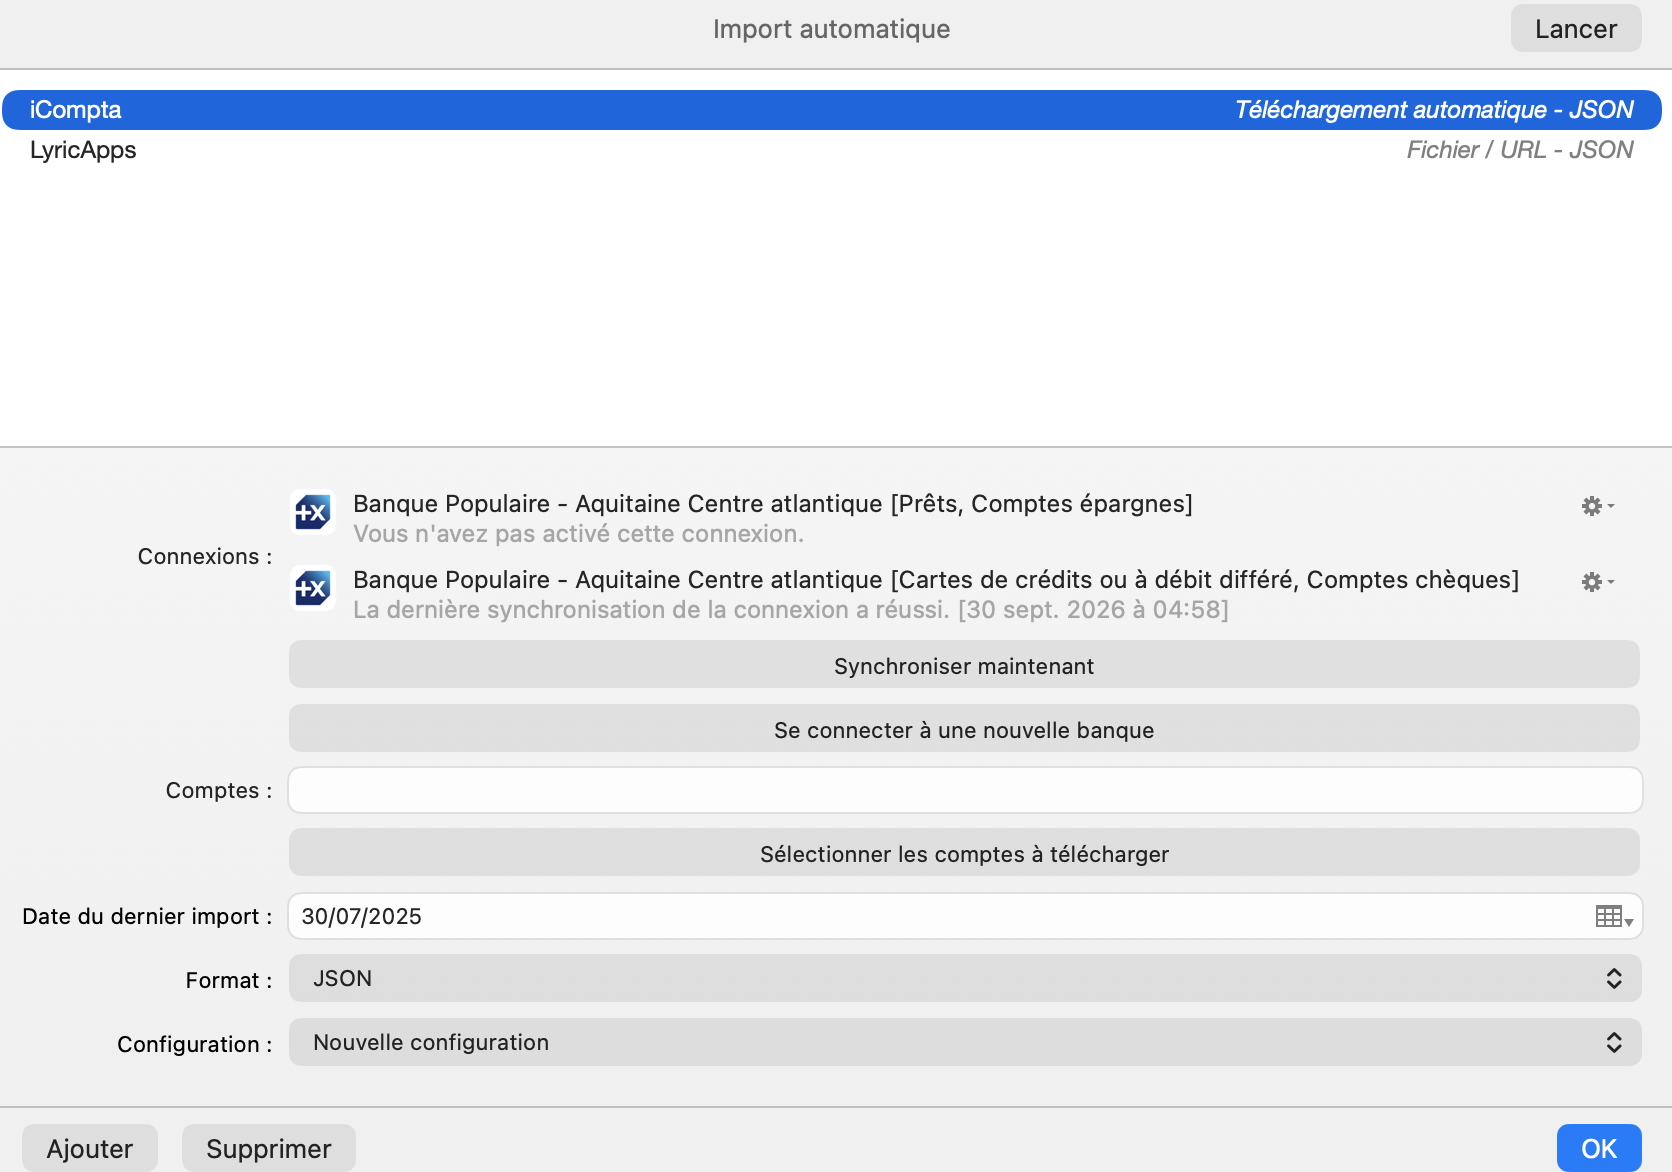Click the 'Import automatique' title
The width and height of the screenshot is (1672, 1172).
832,29
